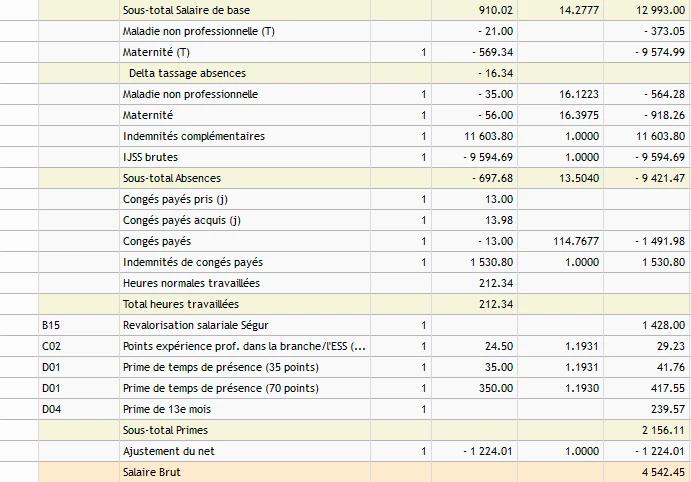The height and width of the screenshot is (482, 691).
Task: Click the Revalorisation salariale Ségur label
Action: (195, 325)
